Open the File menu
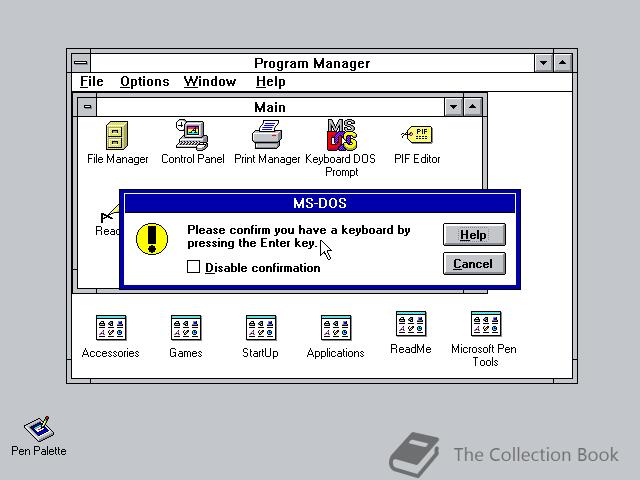 point(91,82)
